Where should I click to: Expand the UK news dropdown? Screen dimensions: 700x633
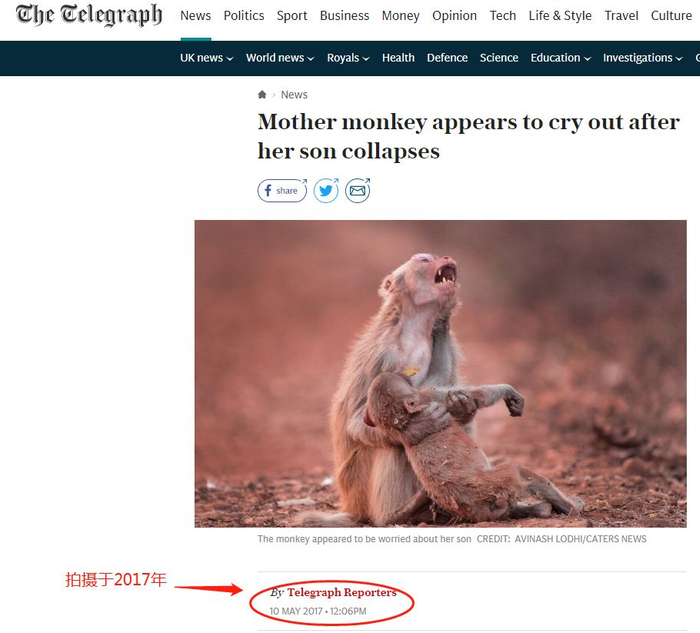[x=206, y=58]
